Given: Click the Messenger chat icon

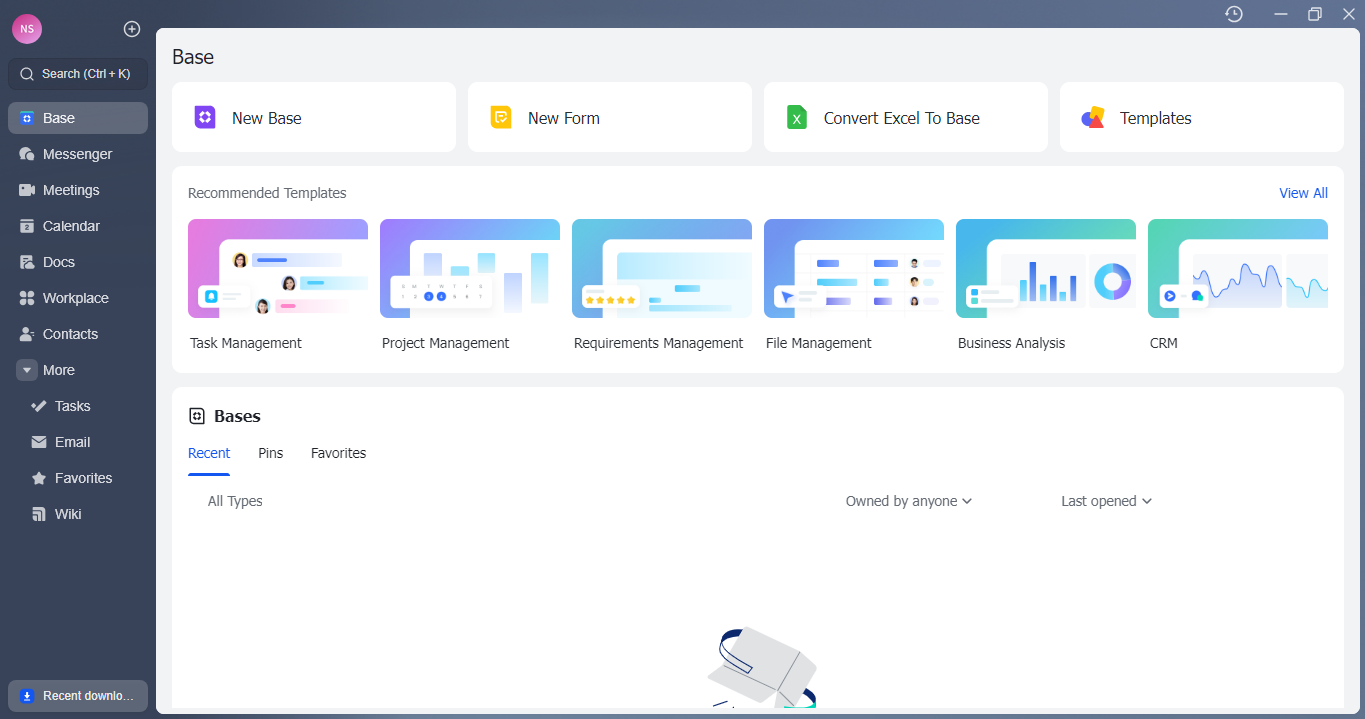Looking at the screenshot, I should coord(27,154).
